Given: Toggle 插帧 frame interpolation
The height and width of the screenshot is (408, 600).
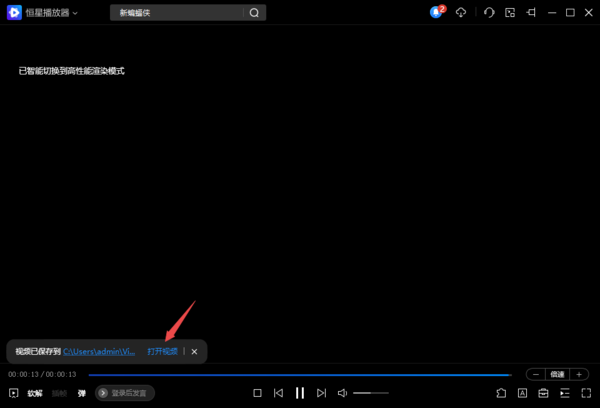Looking at the screenshot, I should click(x=59, y=393).
